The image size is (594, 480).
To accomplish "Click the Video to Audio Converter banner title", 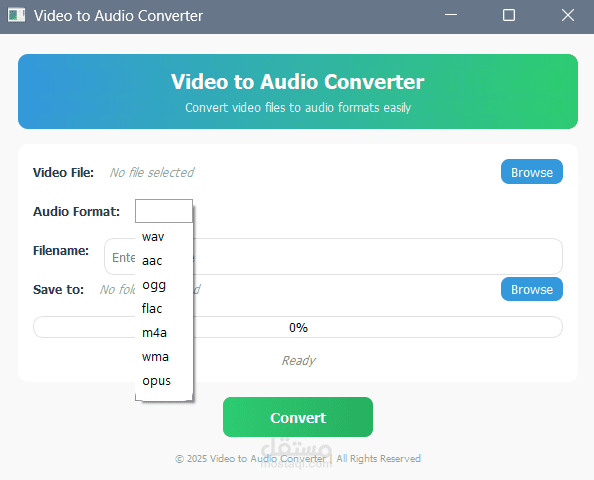I will [298, 81].
